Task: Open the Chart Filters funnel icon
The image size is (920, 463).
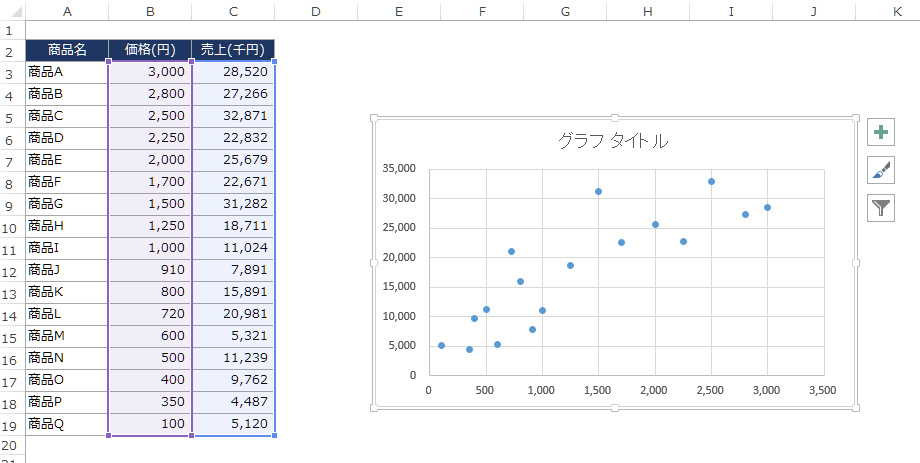Action: click(880, 208)
